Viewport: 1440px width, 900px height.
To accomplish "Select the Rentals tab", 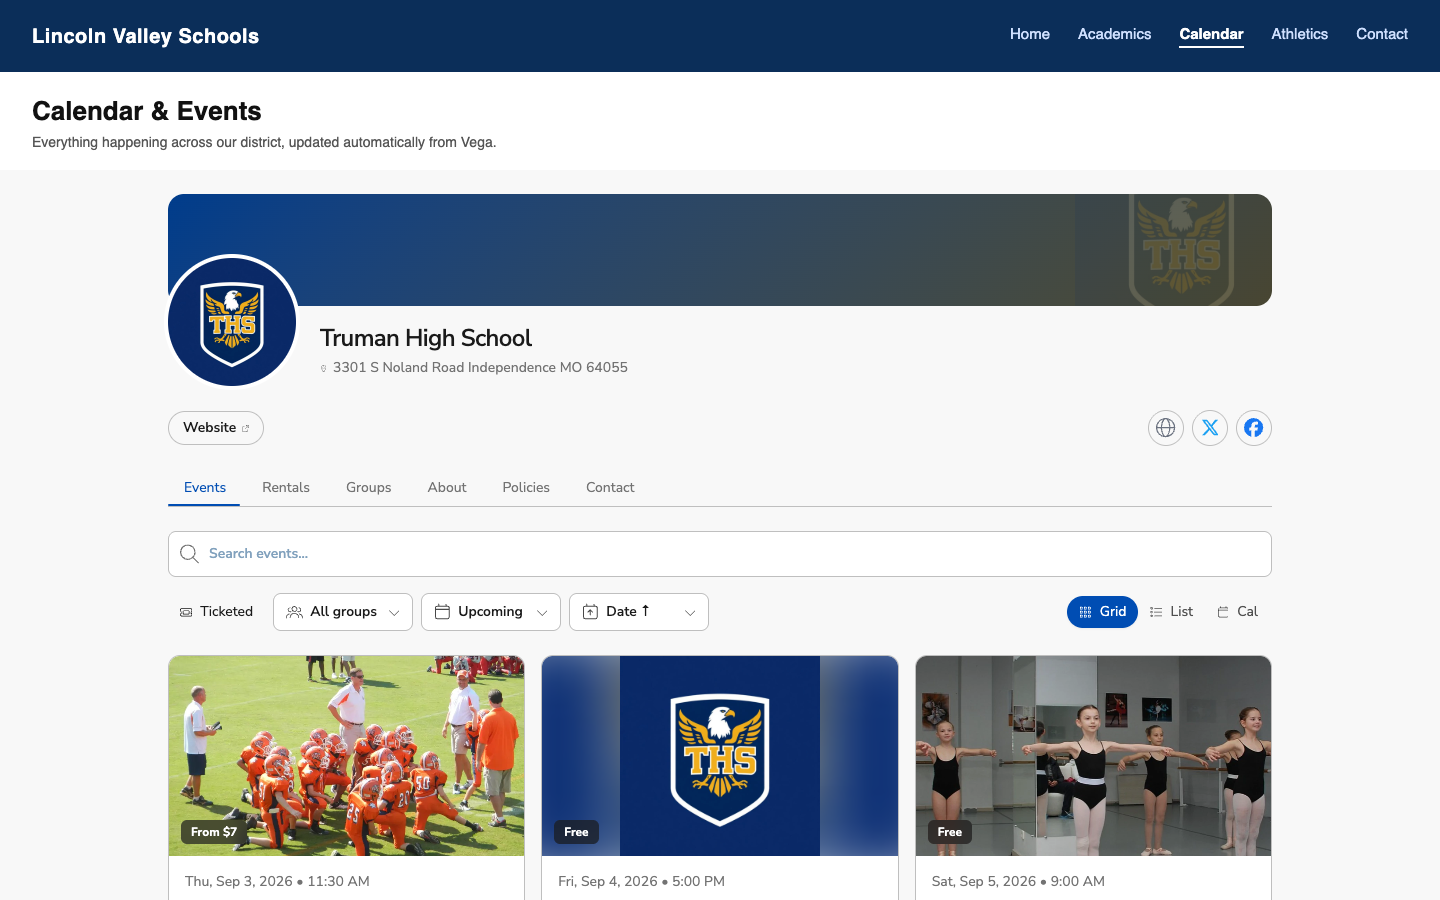I will coord(286,488).
